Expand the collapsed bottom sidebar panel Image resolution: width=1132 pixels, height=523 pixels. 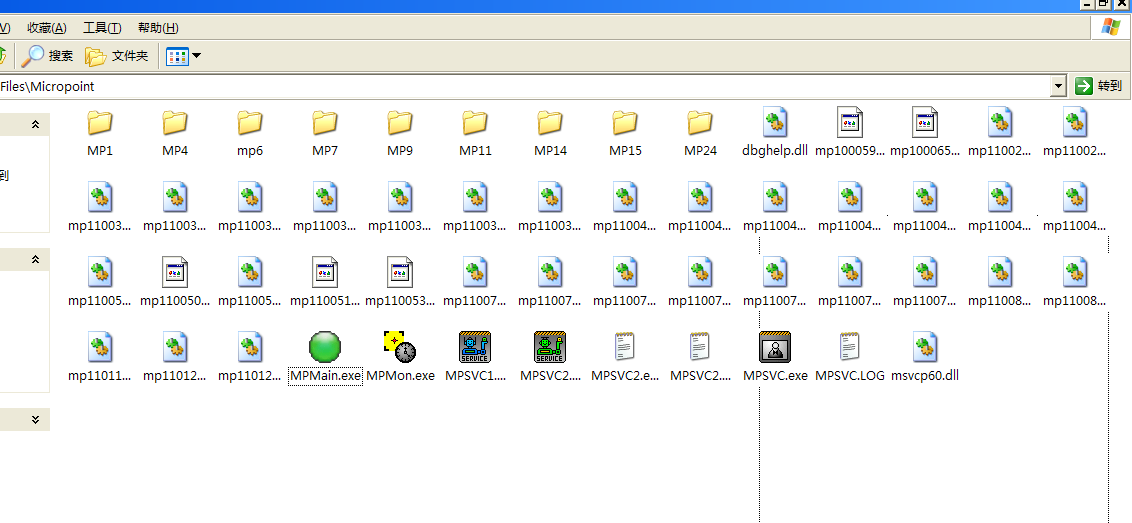(35, 420)
